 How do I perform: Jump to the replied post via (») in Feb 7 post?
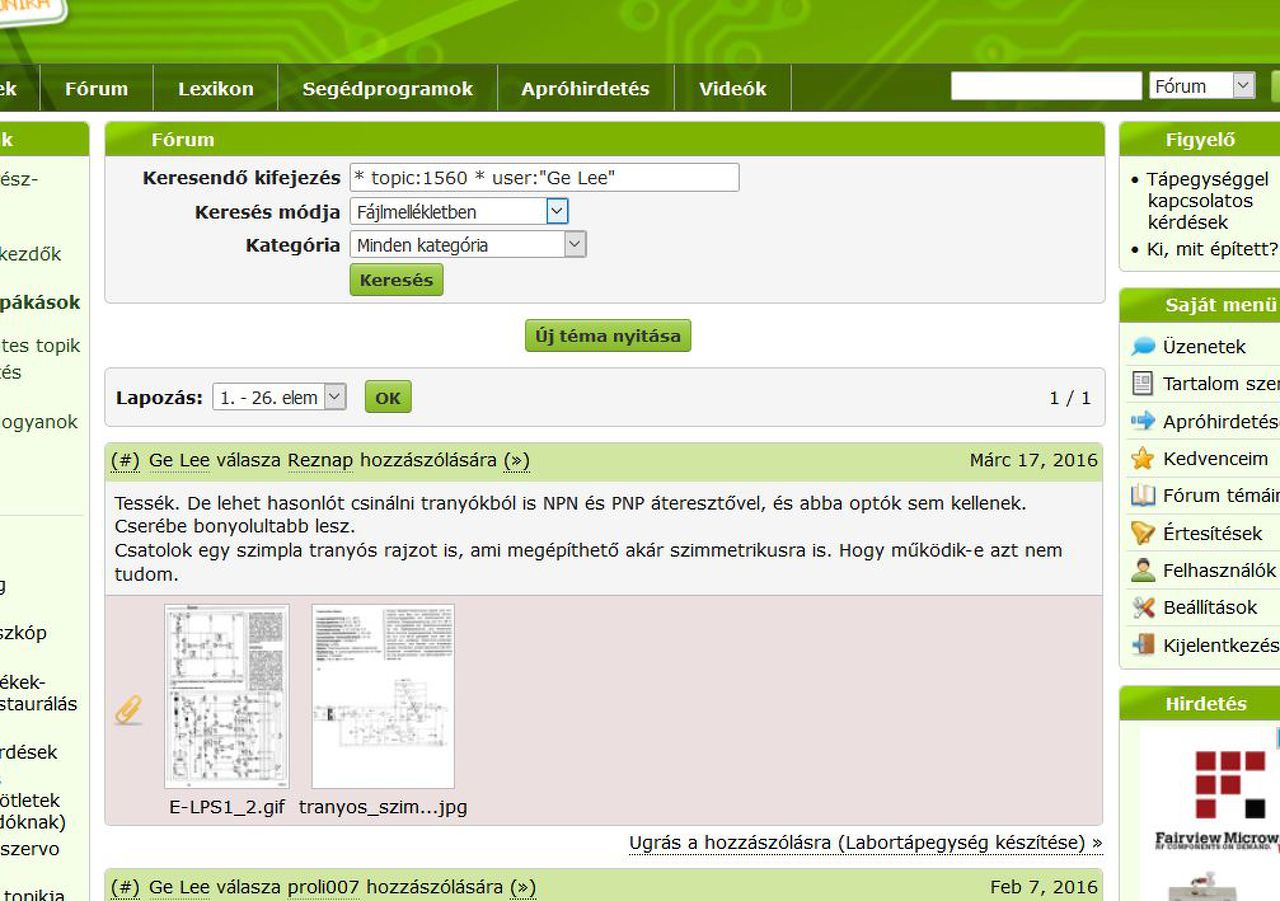523,887
